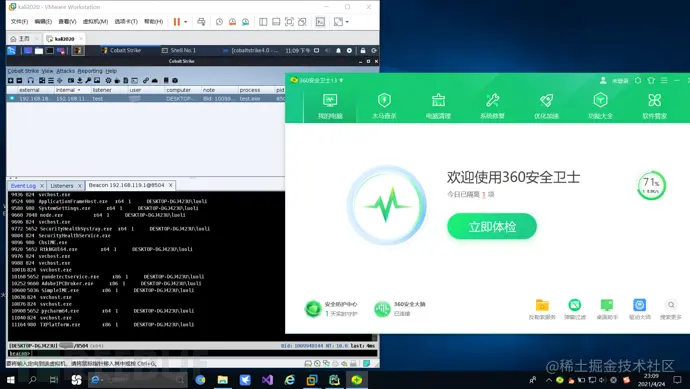The height and width of the screenshot is (389, 690).
Task: Click the chain link icon in Cobalt Strike toolbar
Action: click(146, 81)
